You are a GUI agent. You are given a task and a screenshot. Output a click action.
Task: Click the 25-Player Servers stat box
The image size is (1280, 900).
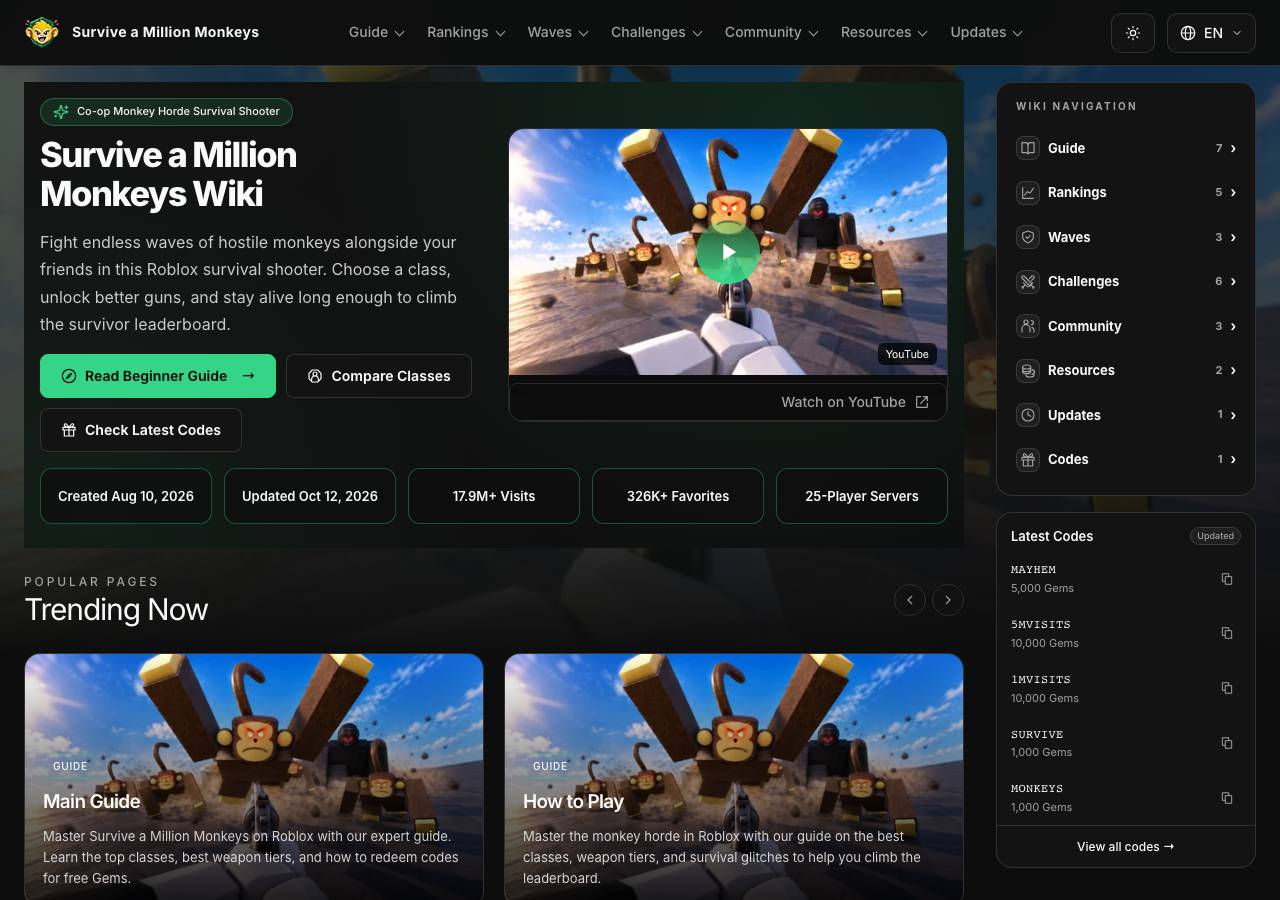(862, 496)
